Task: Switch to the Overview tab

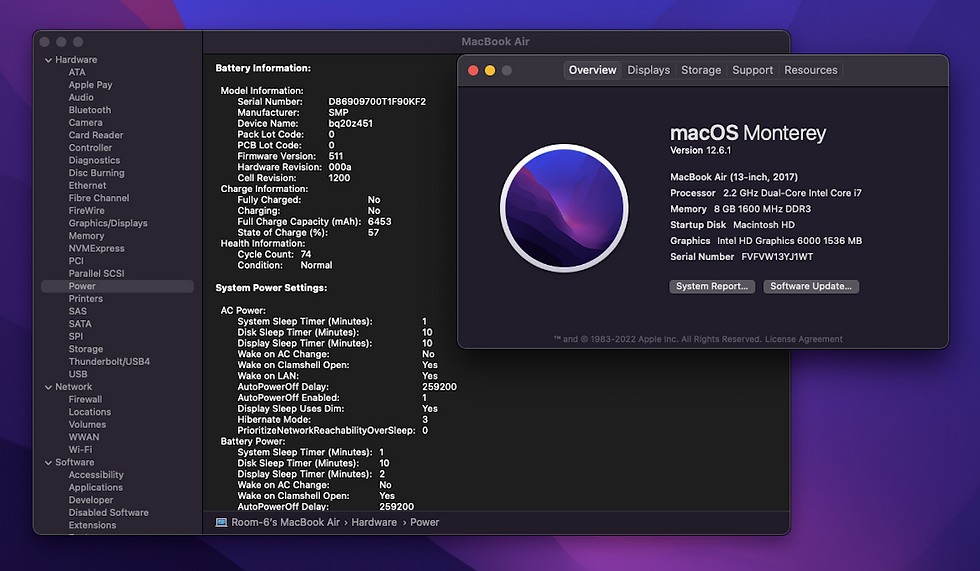Action: pos(592,70)
